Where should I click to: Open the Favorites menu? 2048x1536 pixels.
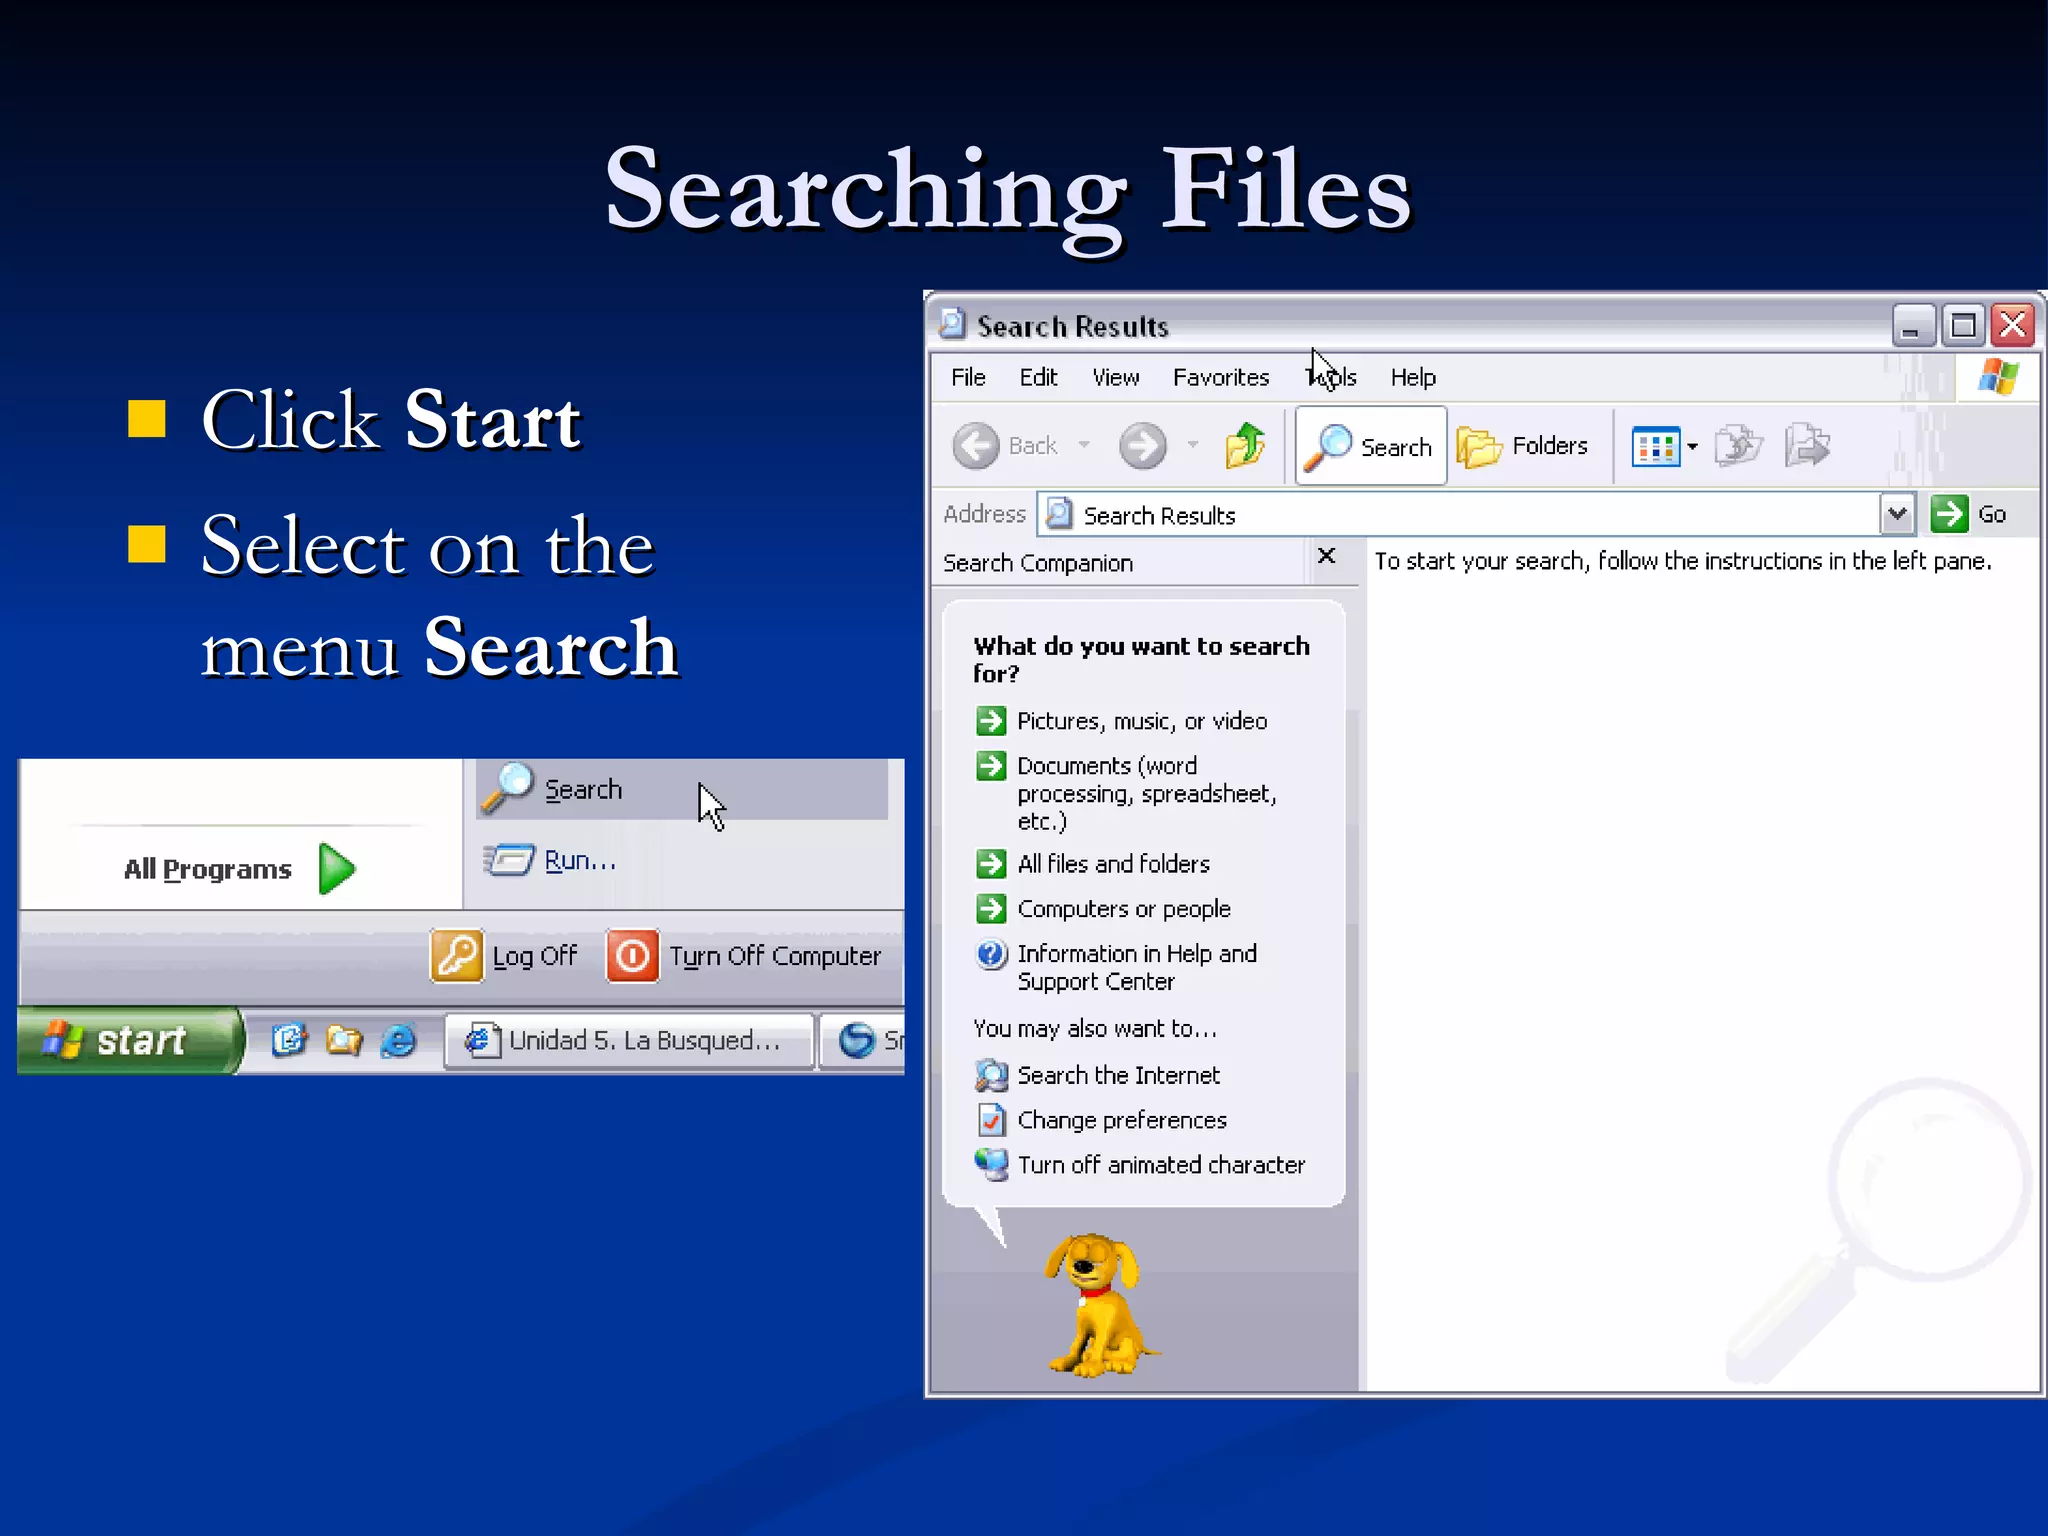[x=1221, y=377]
